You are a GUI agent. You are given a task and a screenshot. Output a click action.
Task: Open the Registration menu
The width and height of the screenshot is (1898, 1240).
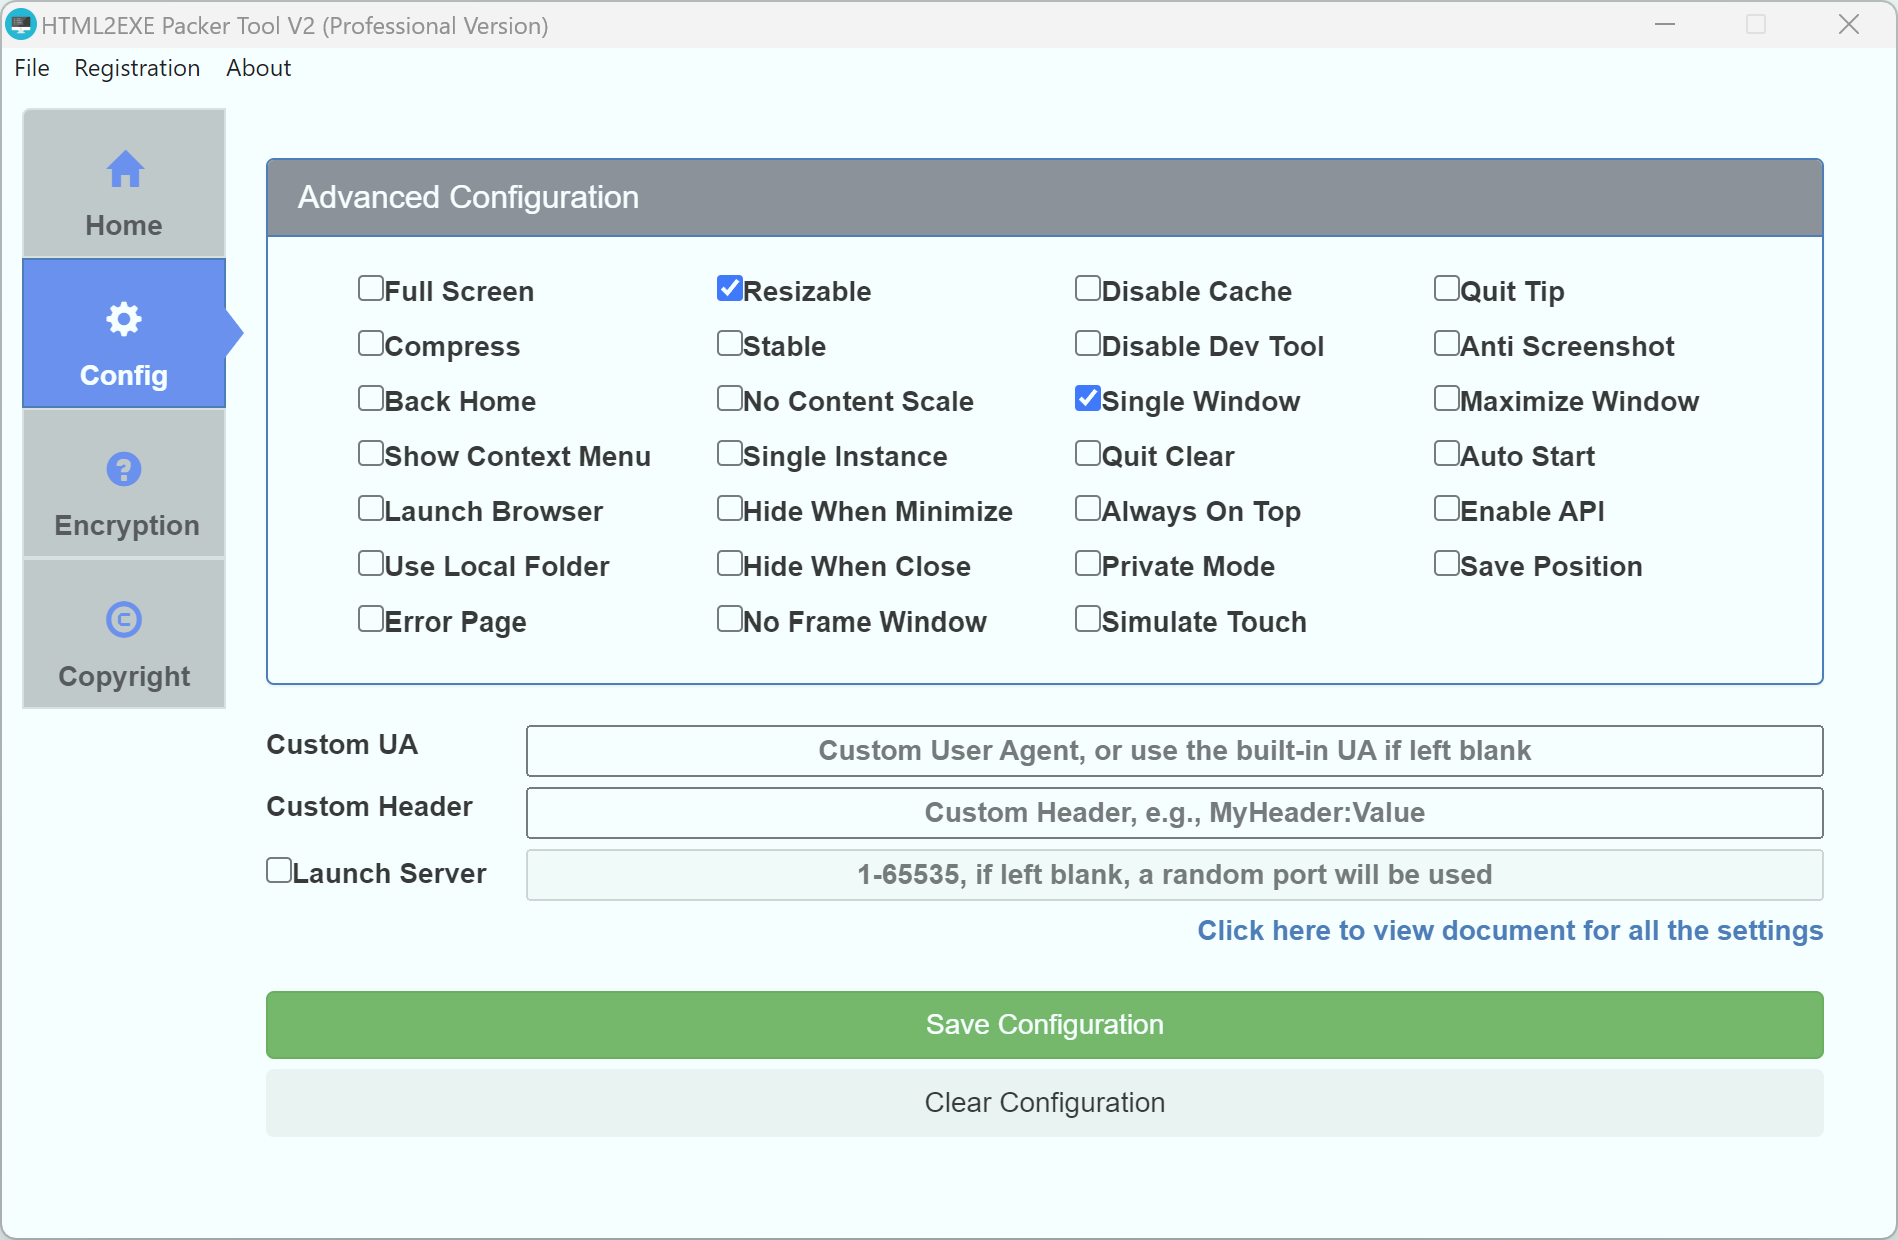click(137, 68)
